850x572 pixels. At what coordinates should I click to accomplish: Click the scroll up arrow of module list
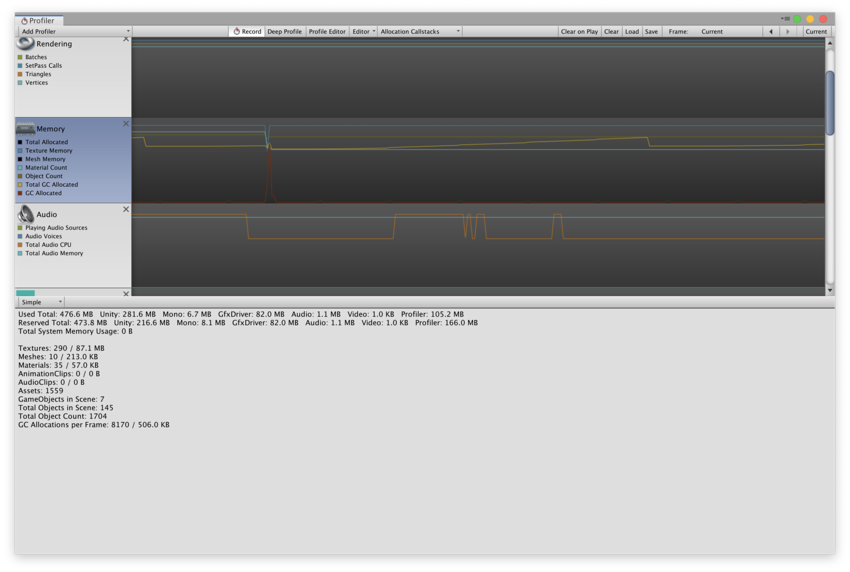click(829, 42)
